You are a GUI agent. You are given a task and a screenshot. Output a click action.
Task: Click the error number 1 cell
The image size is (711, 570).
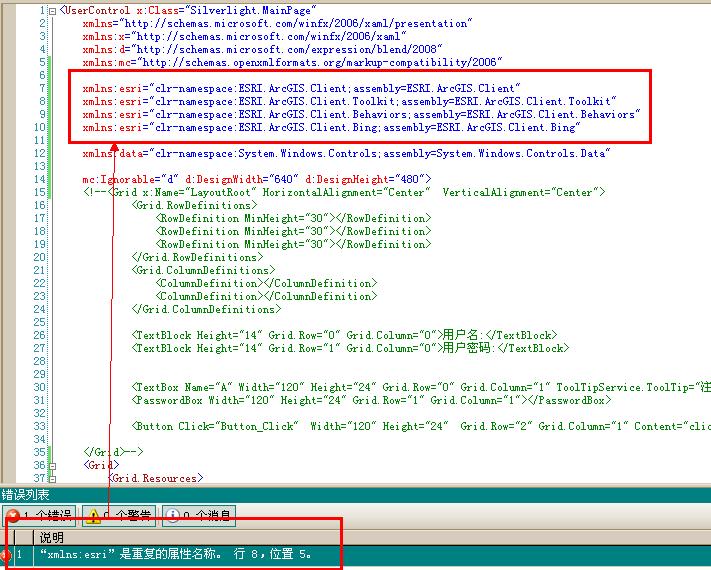pyautogui.click(x=19, y=554)
